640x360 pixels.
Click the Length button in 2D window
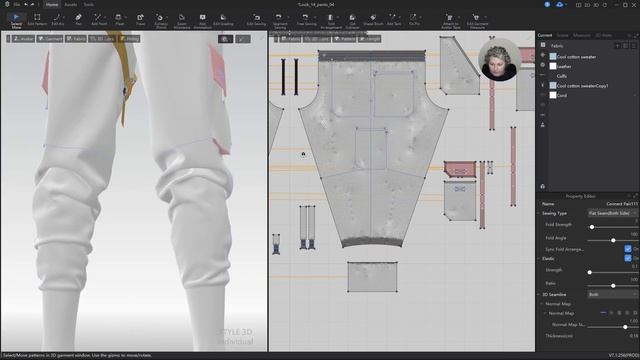point(369,39)
